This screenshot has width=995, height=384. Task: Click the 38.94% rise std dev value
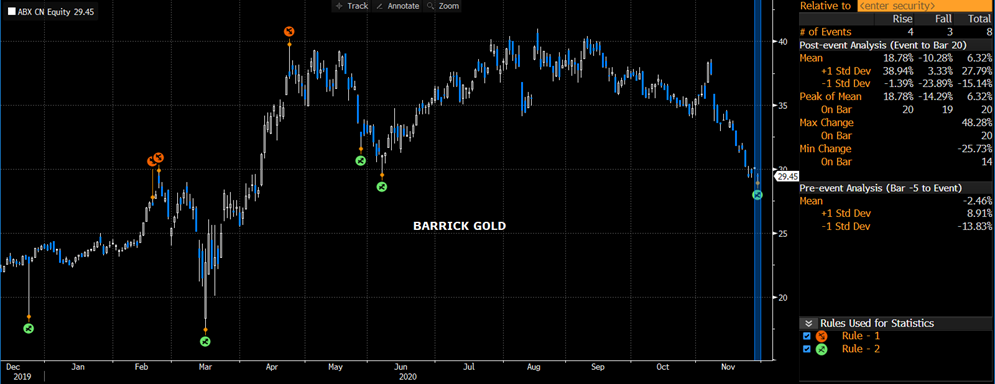[x=900, y=70]
